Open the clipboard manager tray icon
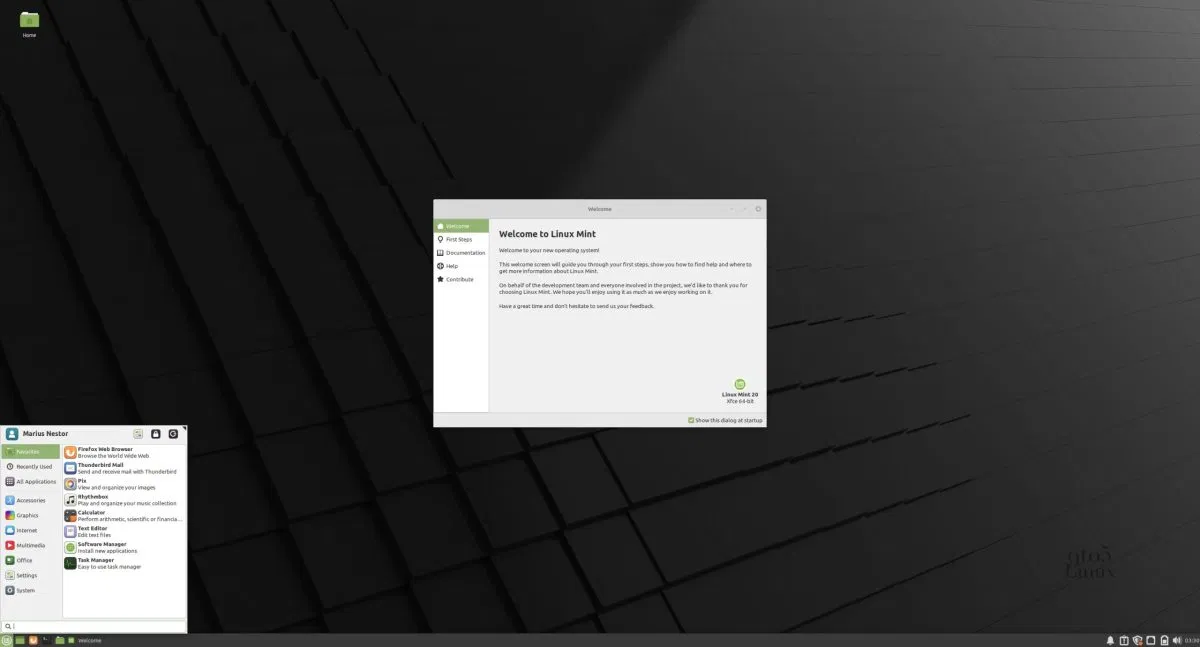Viewport: 1200px width, 647px height. click(x=1124, y=640)
